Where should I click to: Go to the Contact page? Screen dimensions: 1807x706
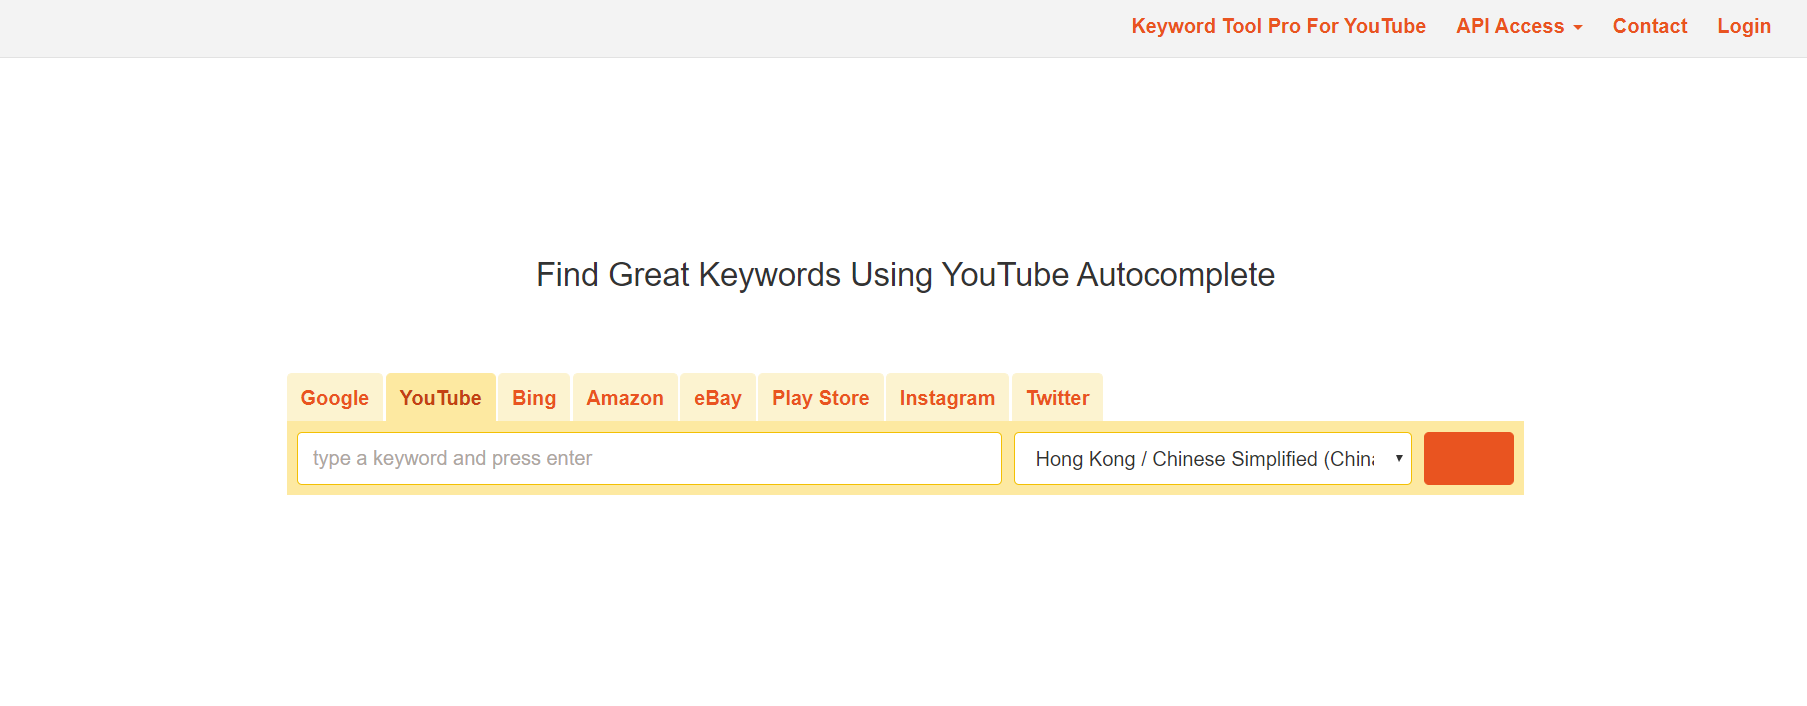[x=1649, y=27]
